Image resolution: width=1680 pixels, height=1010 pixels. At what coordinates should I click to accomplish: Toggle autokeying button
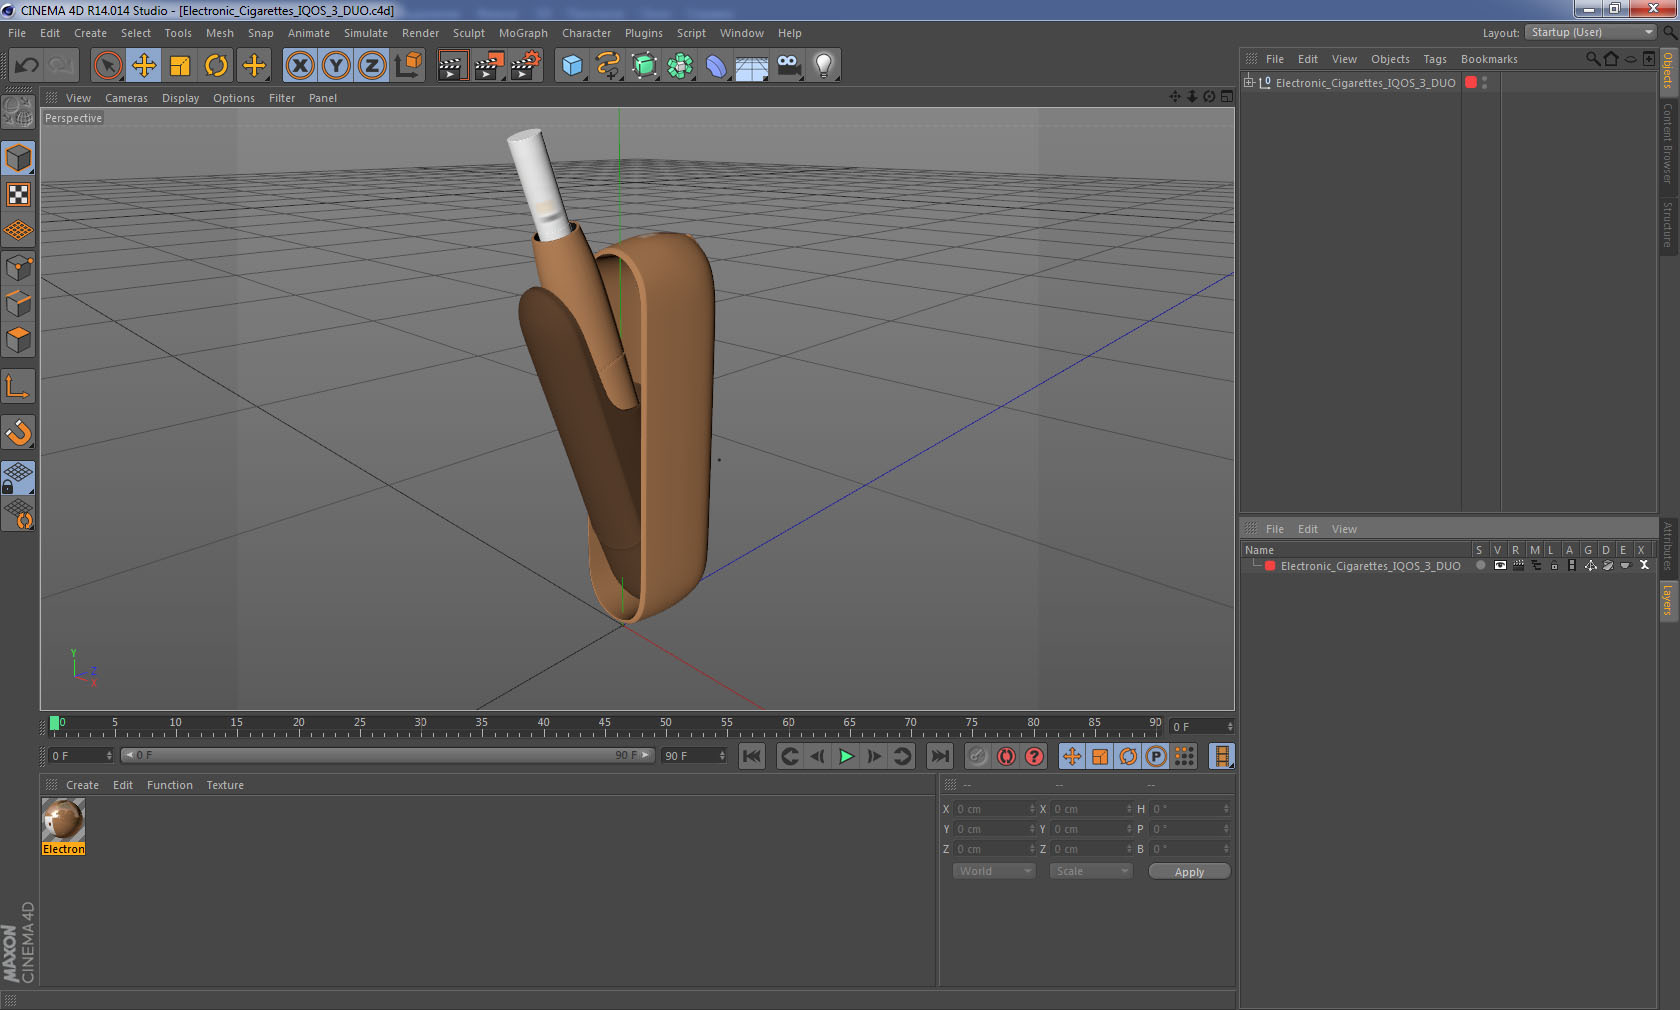click(x=1006, y=756)
